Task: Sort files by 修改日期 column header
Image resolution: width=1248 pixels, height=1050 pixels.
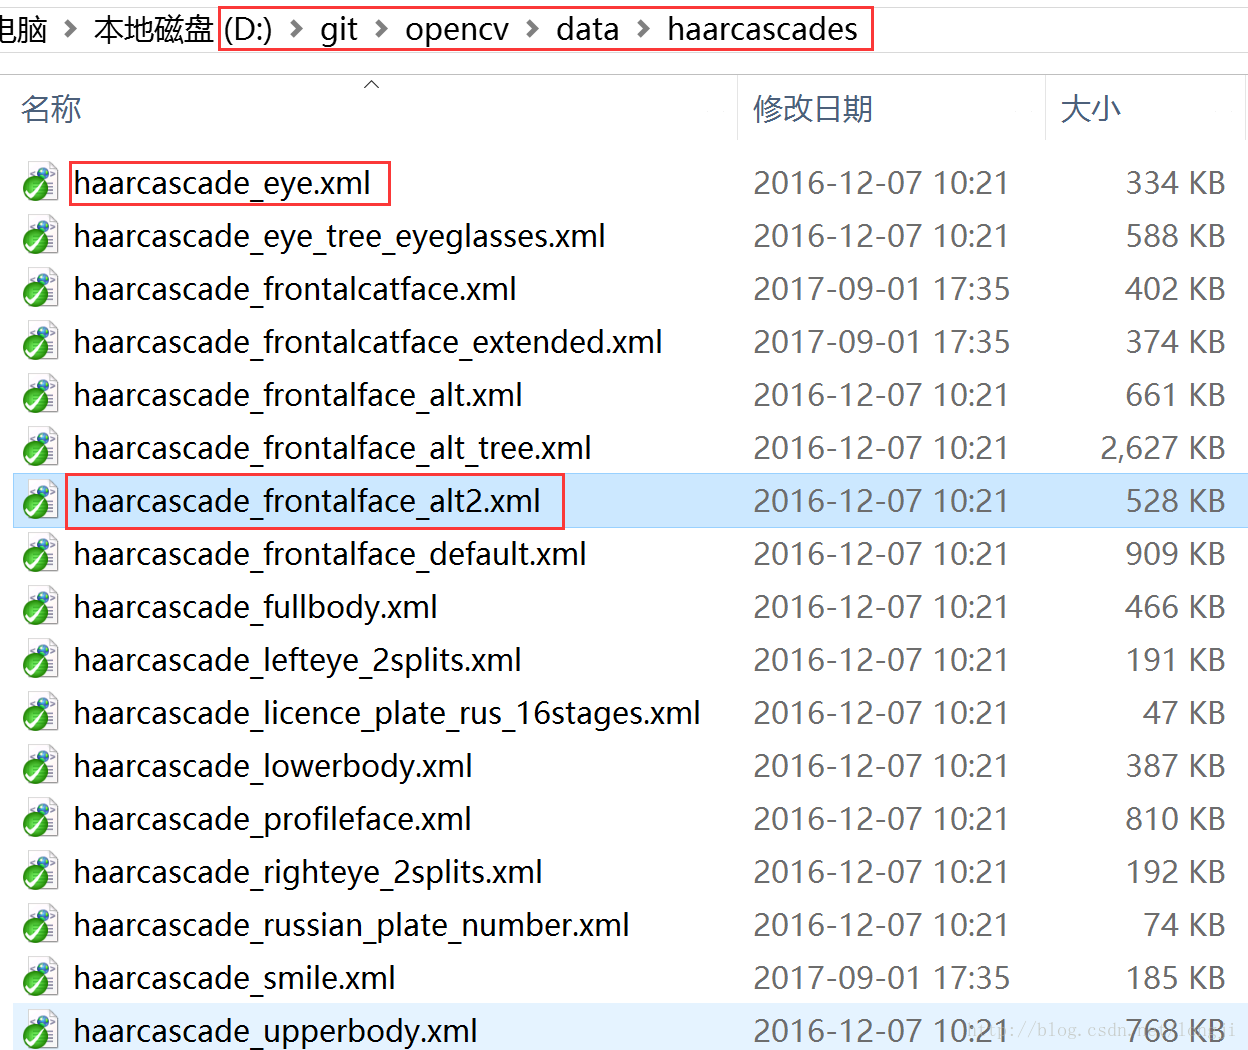Action: (813, 108)
